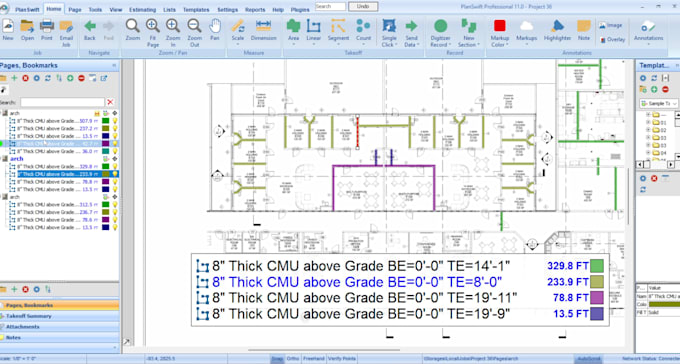Click refresh icon in Templates panel toolbar

click(654, 78)
